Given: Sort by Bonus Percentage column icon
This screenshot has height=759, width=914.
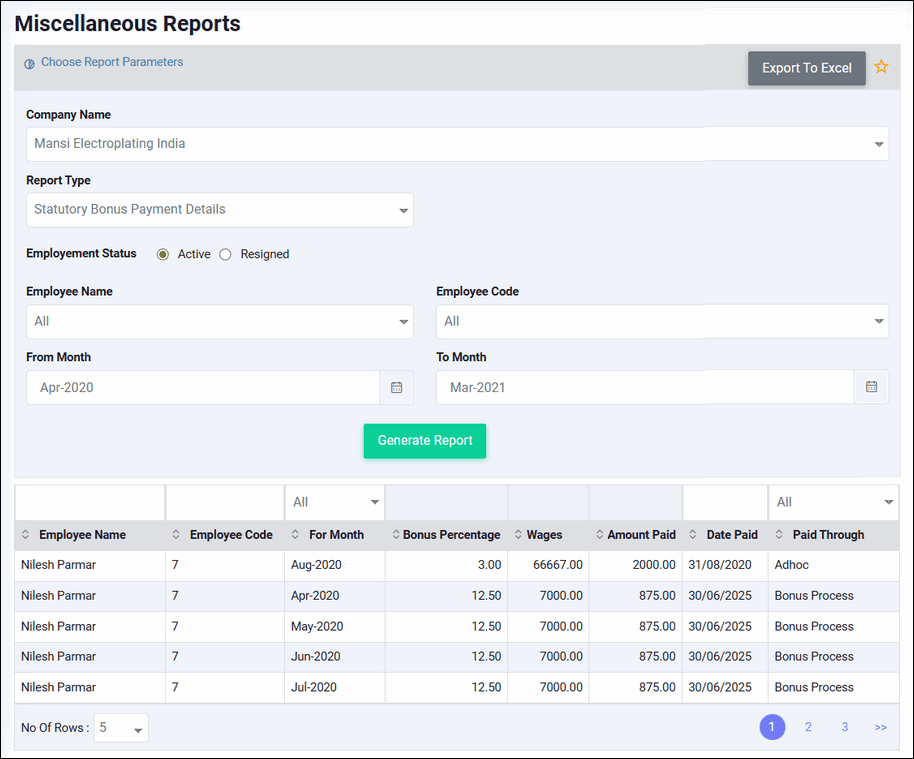Looking at the screenshot, I should tap(395, 535).
